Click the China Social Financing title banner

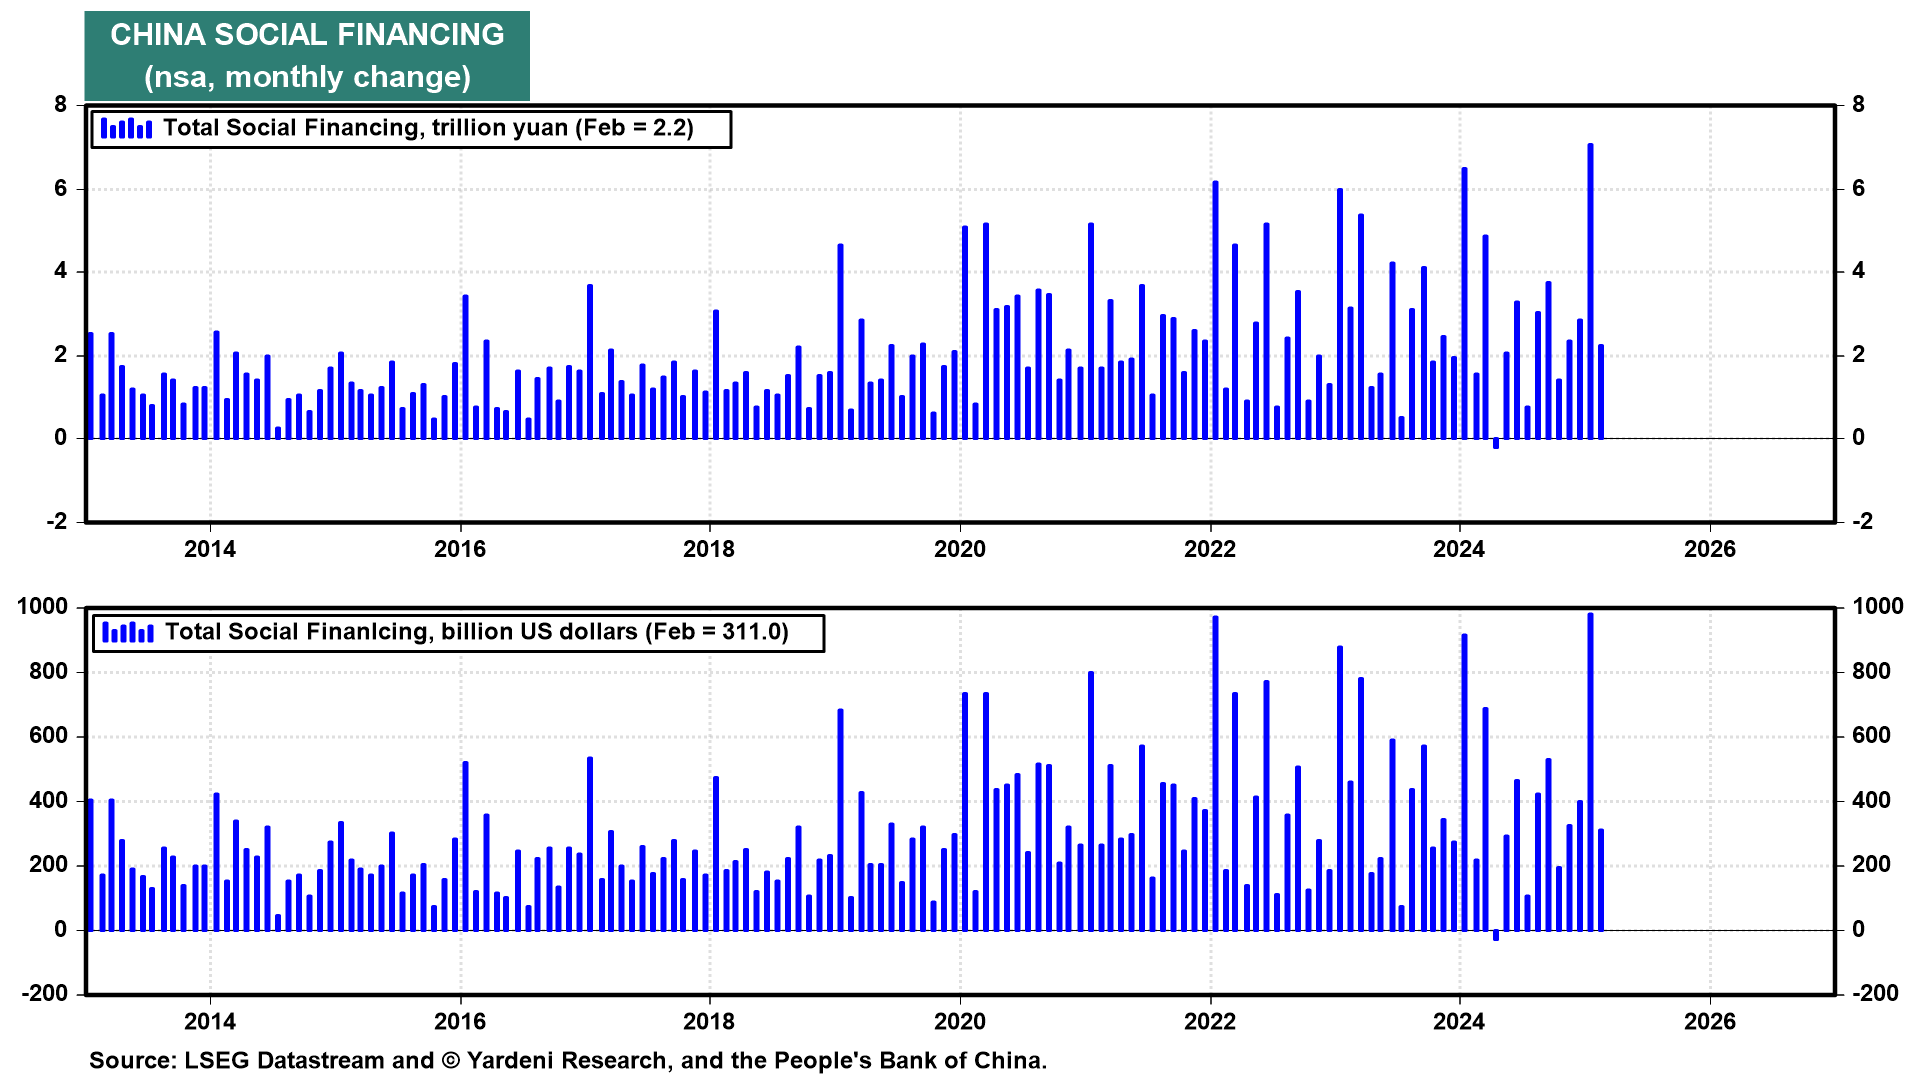point(307,56)
